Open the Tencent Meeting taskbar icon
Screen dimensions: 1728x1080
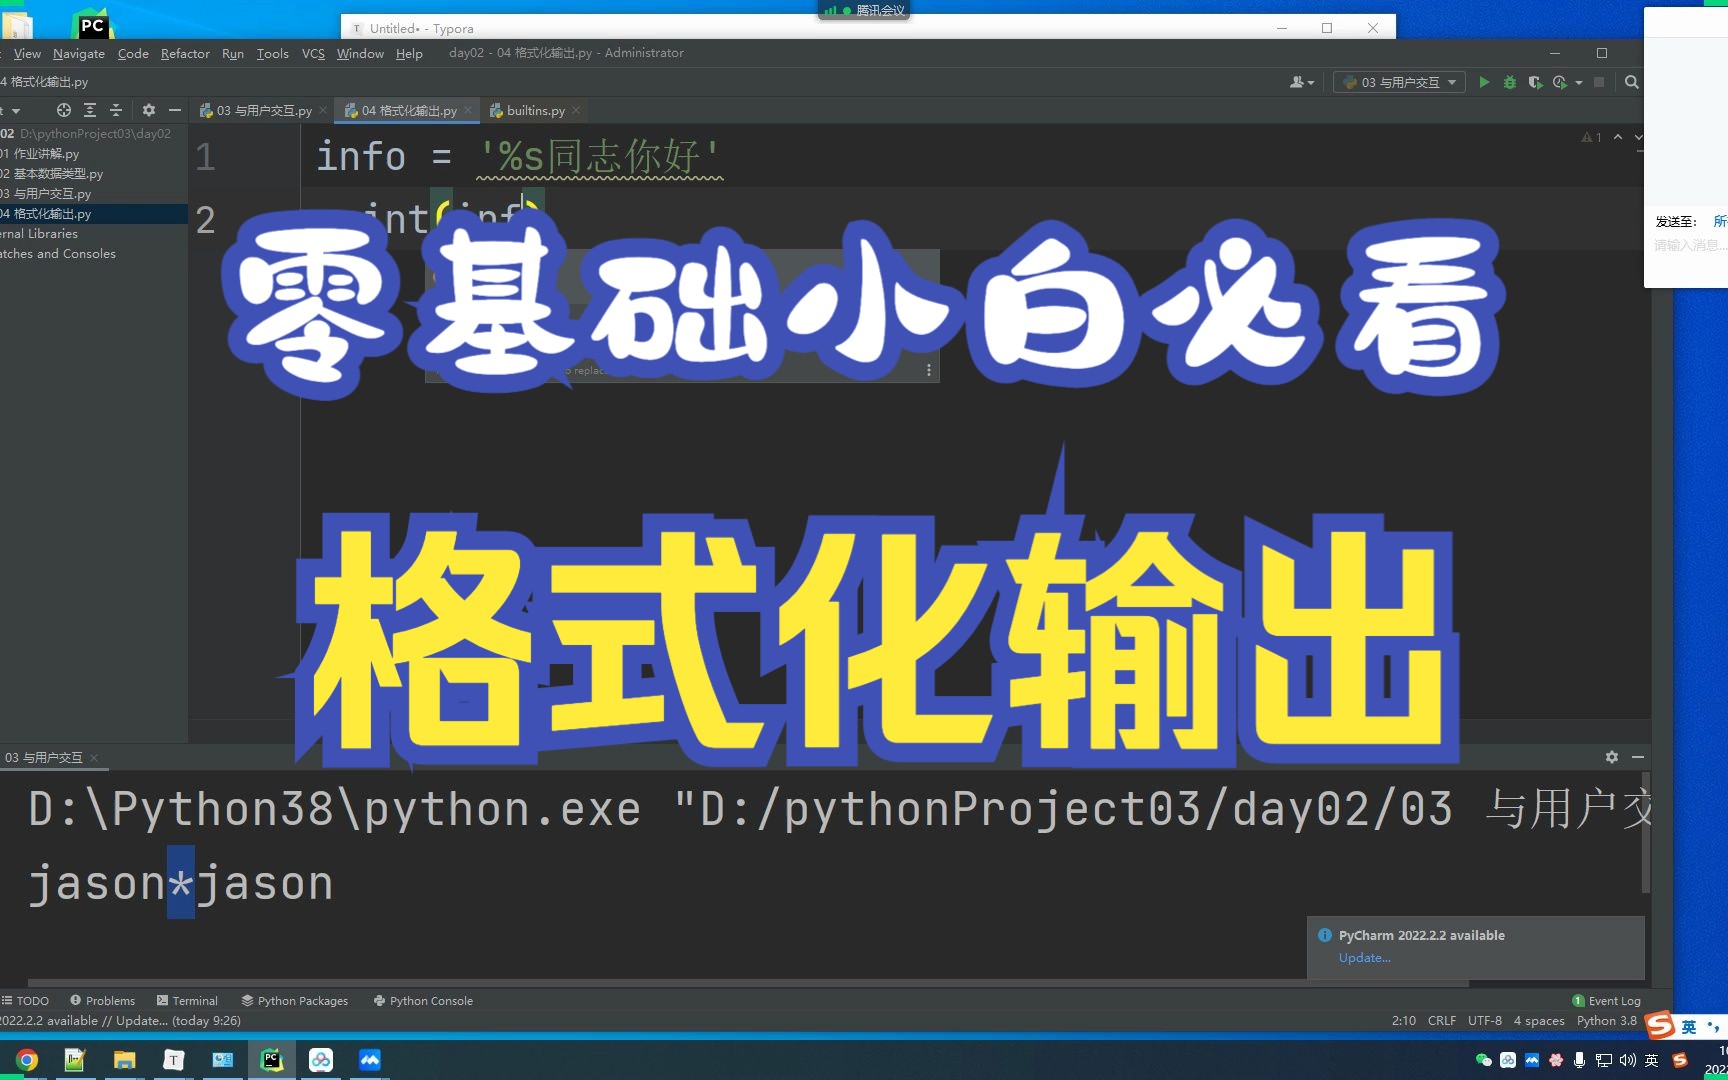pos(370,1060)
